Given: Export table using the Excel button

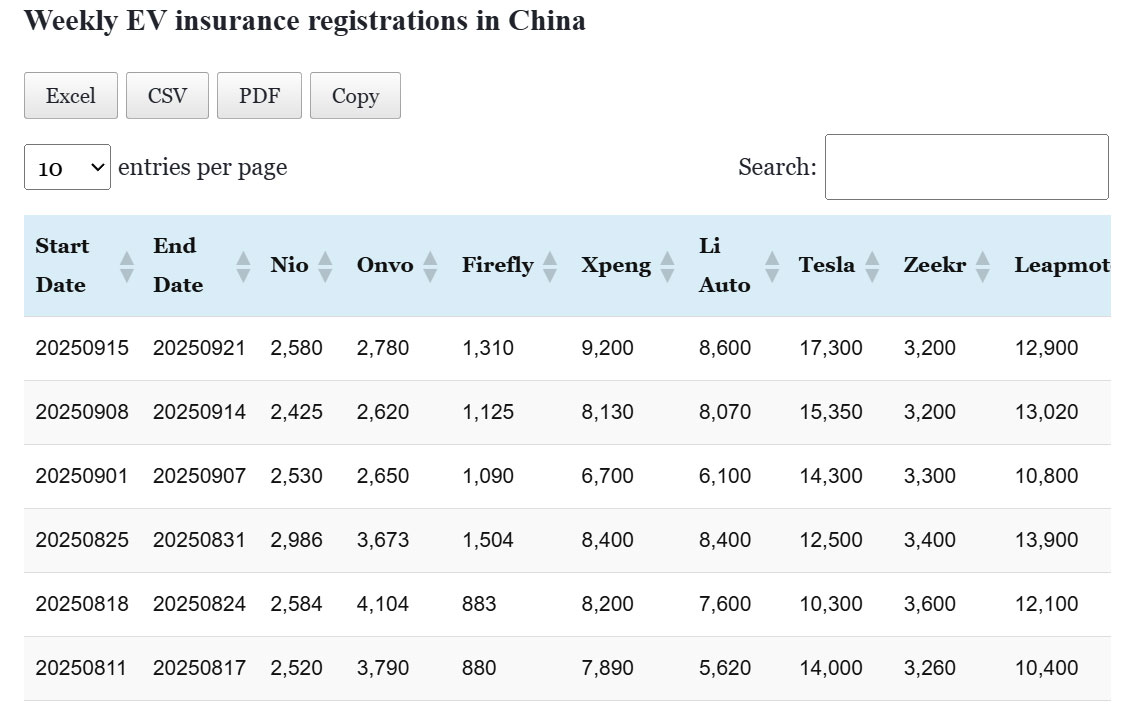Looking at the screenshot, I should coord(71,96).
